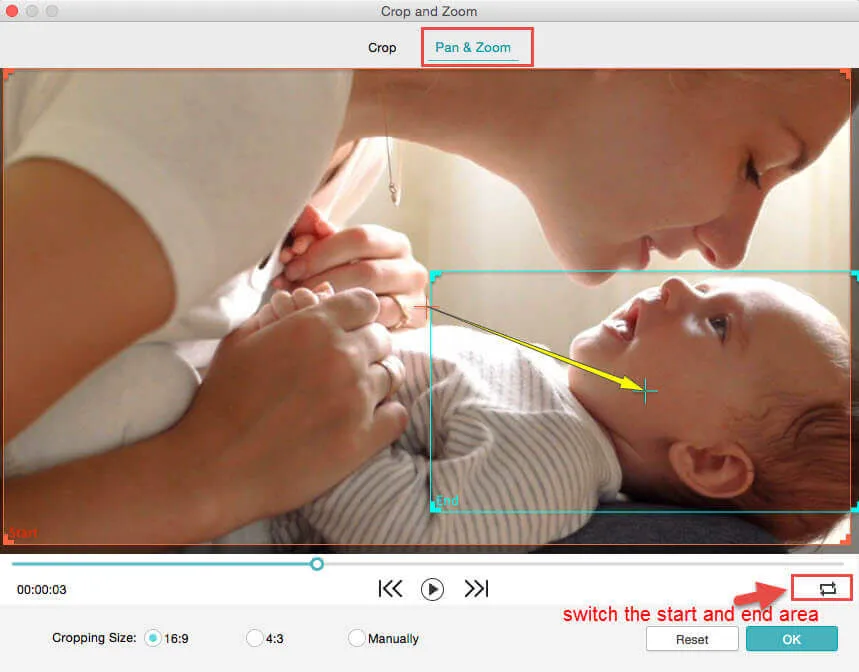Viewport: 859px width, 672px height.
Task: Click top-left corner handle of End frame
Action: 435,275
